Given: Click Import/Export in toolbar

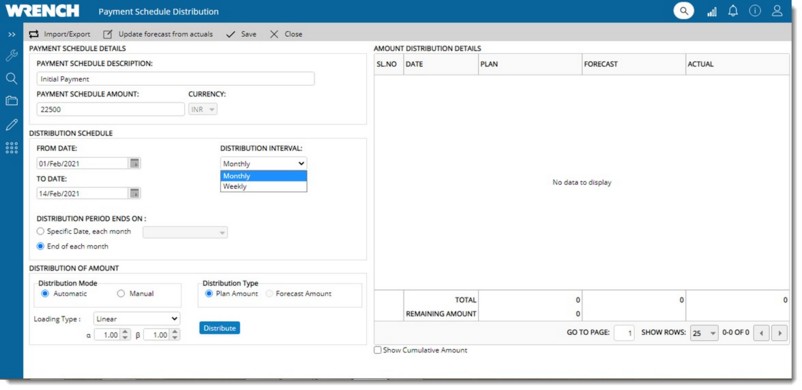Looking at the screenshot, I should pyautogui.click(x=59, y=34).
